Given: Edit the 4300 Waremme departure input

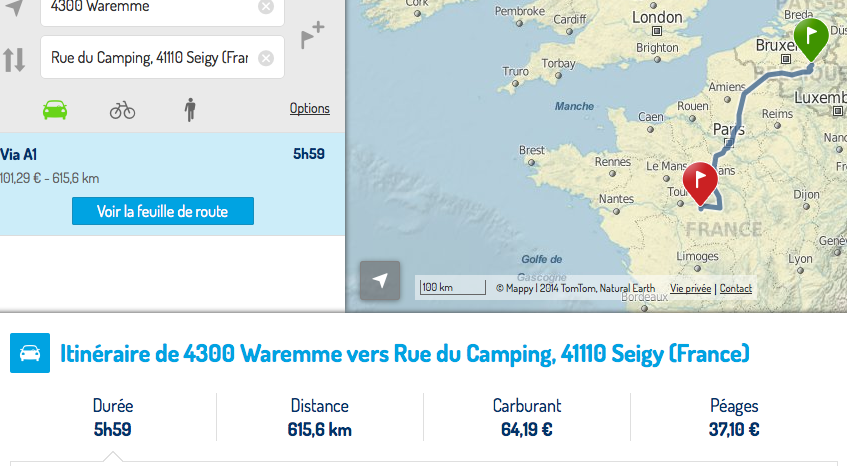Looking at the screenshot, I should pos(150,7).
